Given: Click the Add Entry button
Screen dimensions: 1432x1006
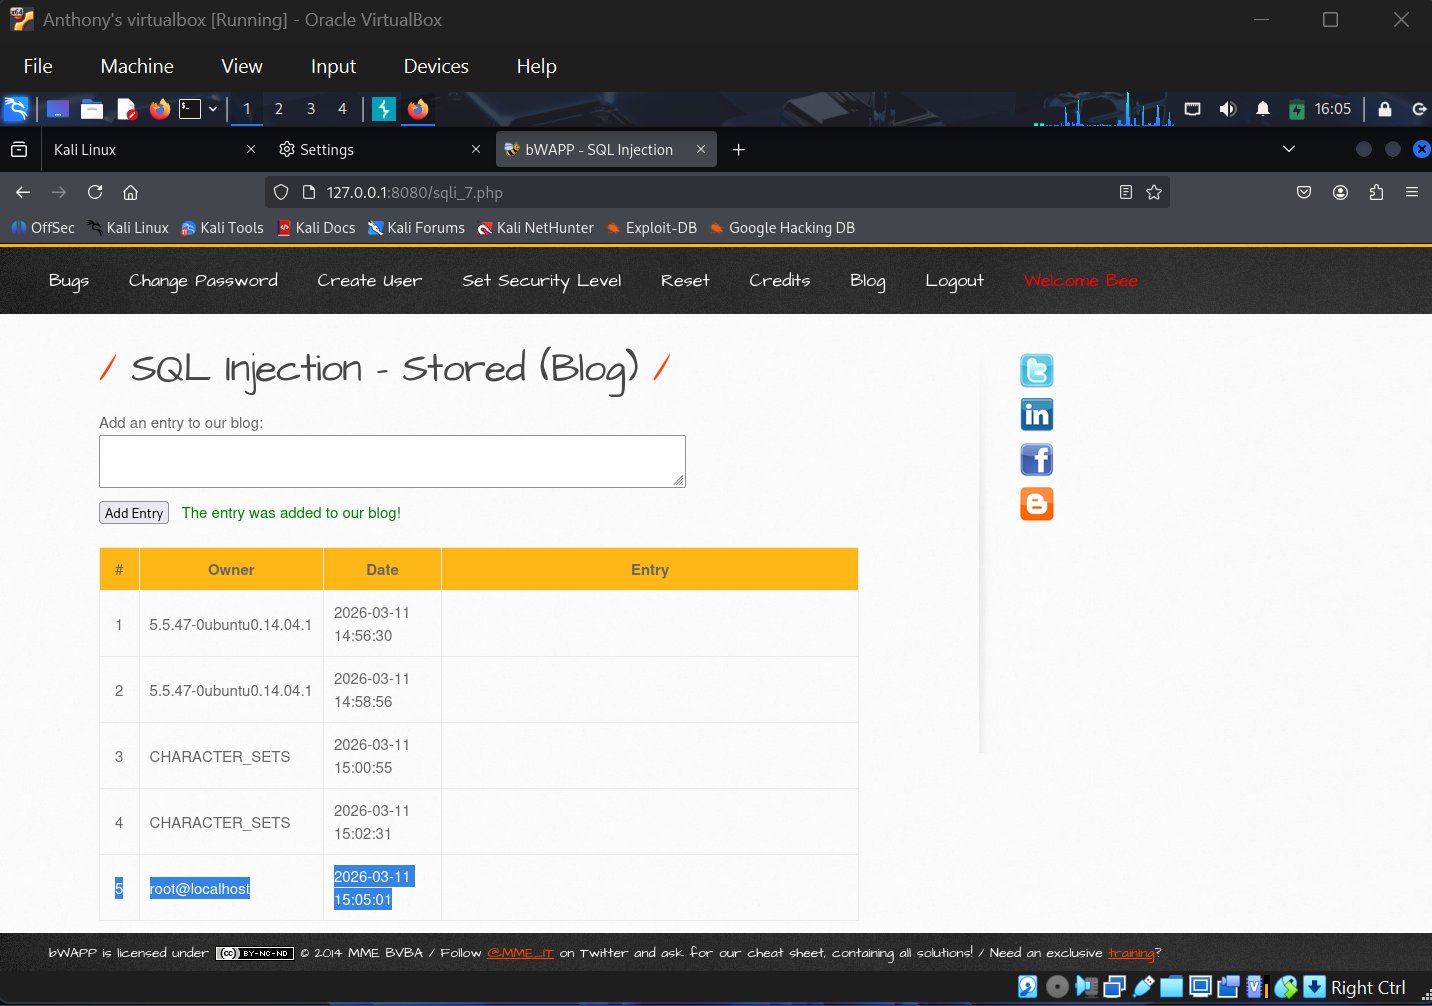Looking at the screenshot, I should coord(134,513).
